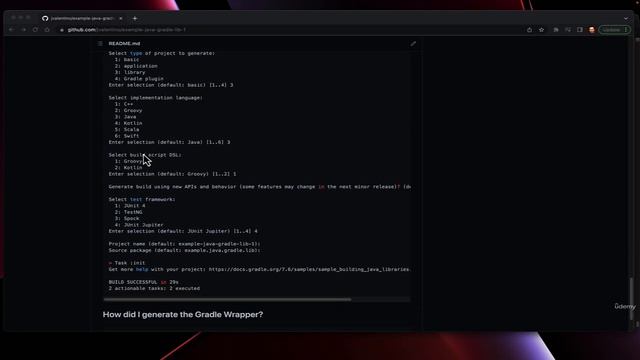Click the '3: library' option line
Image resolution: width=640 pixels, height=360 pixels.
coord(130,72)
